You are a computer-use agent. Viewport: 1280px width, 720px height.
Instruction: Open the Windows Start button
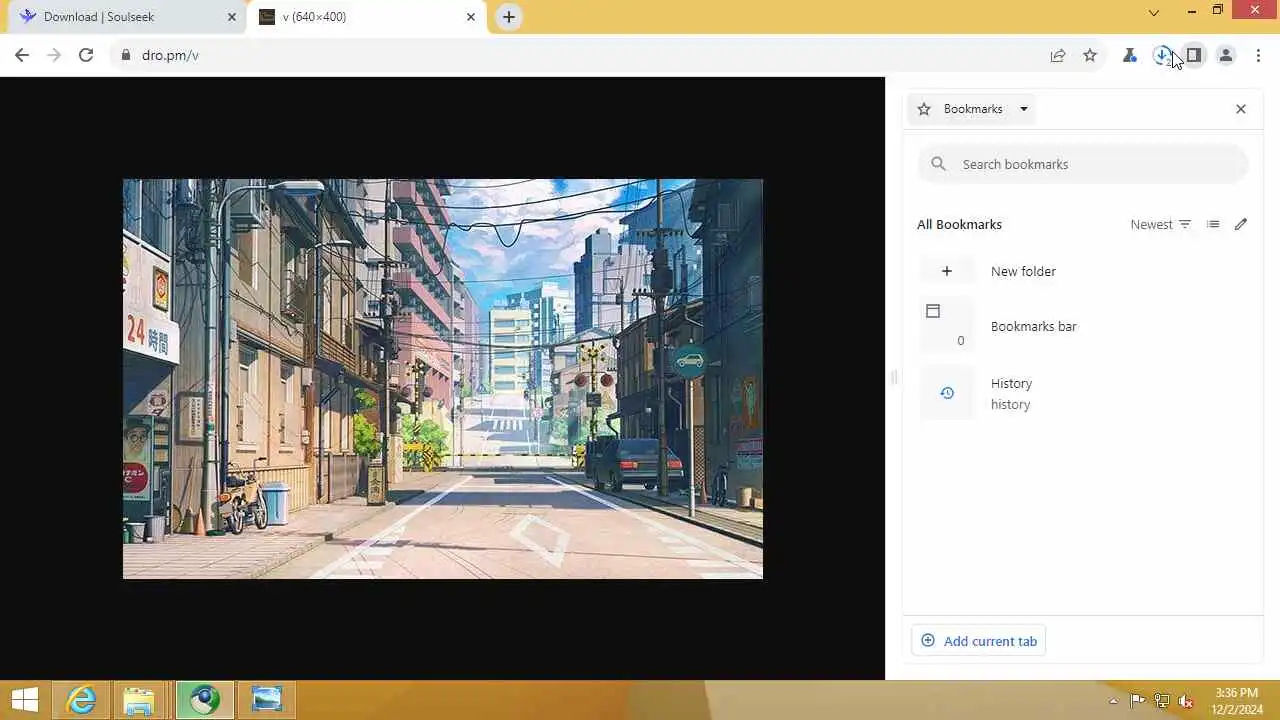point(25,699)
